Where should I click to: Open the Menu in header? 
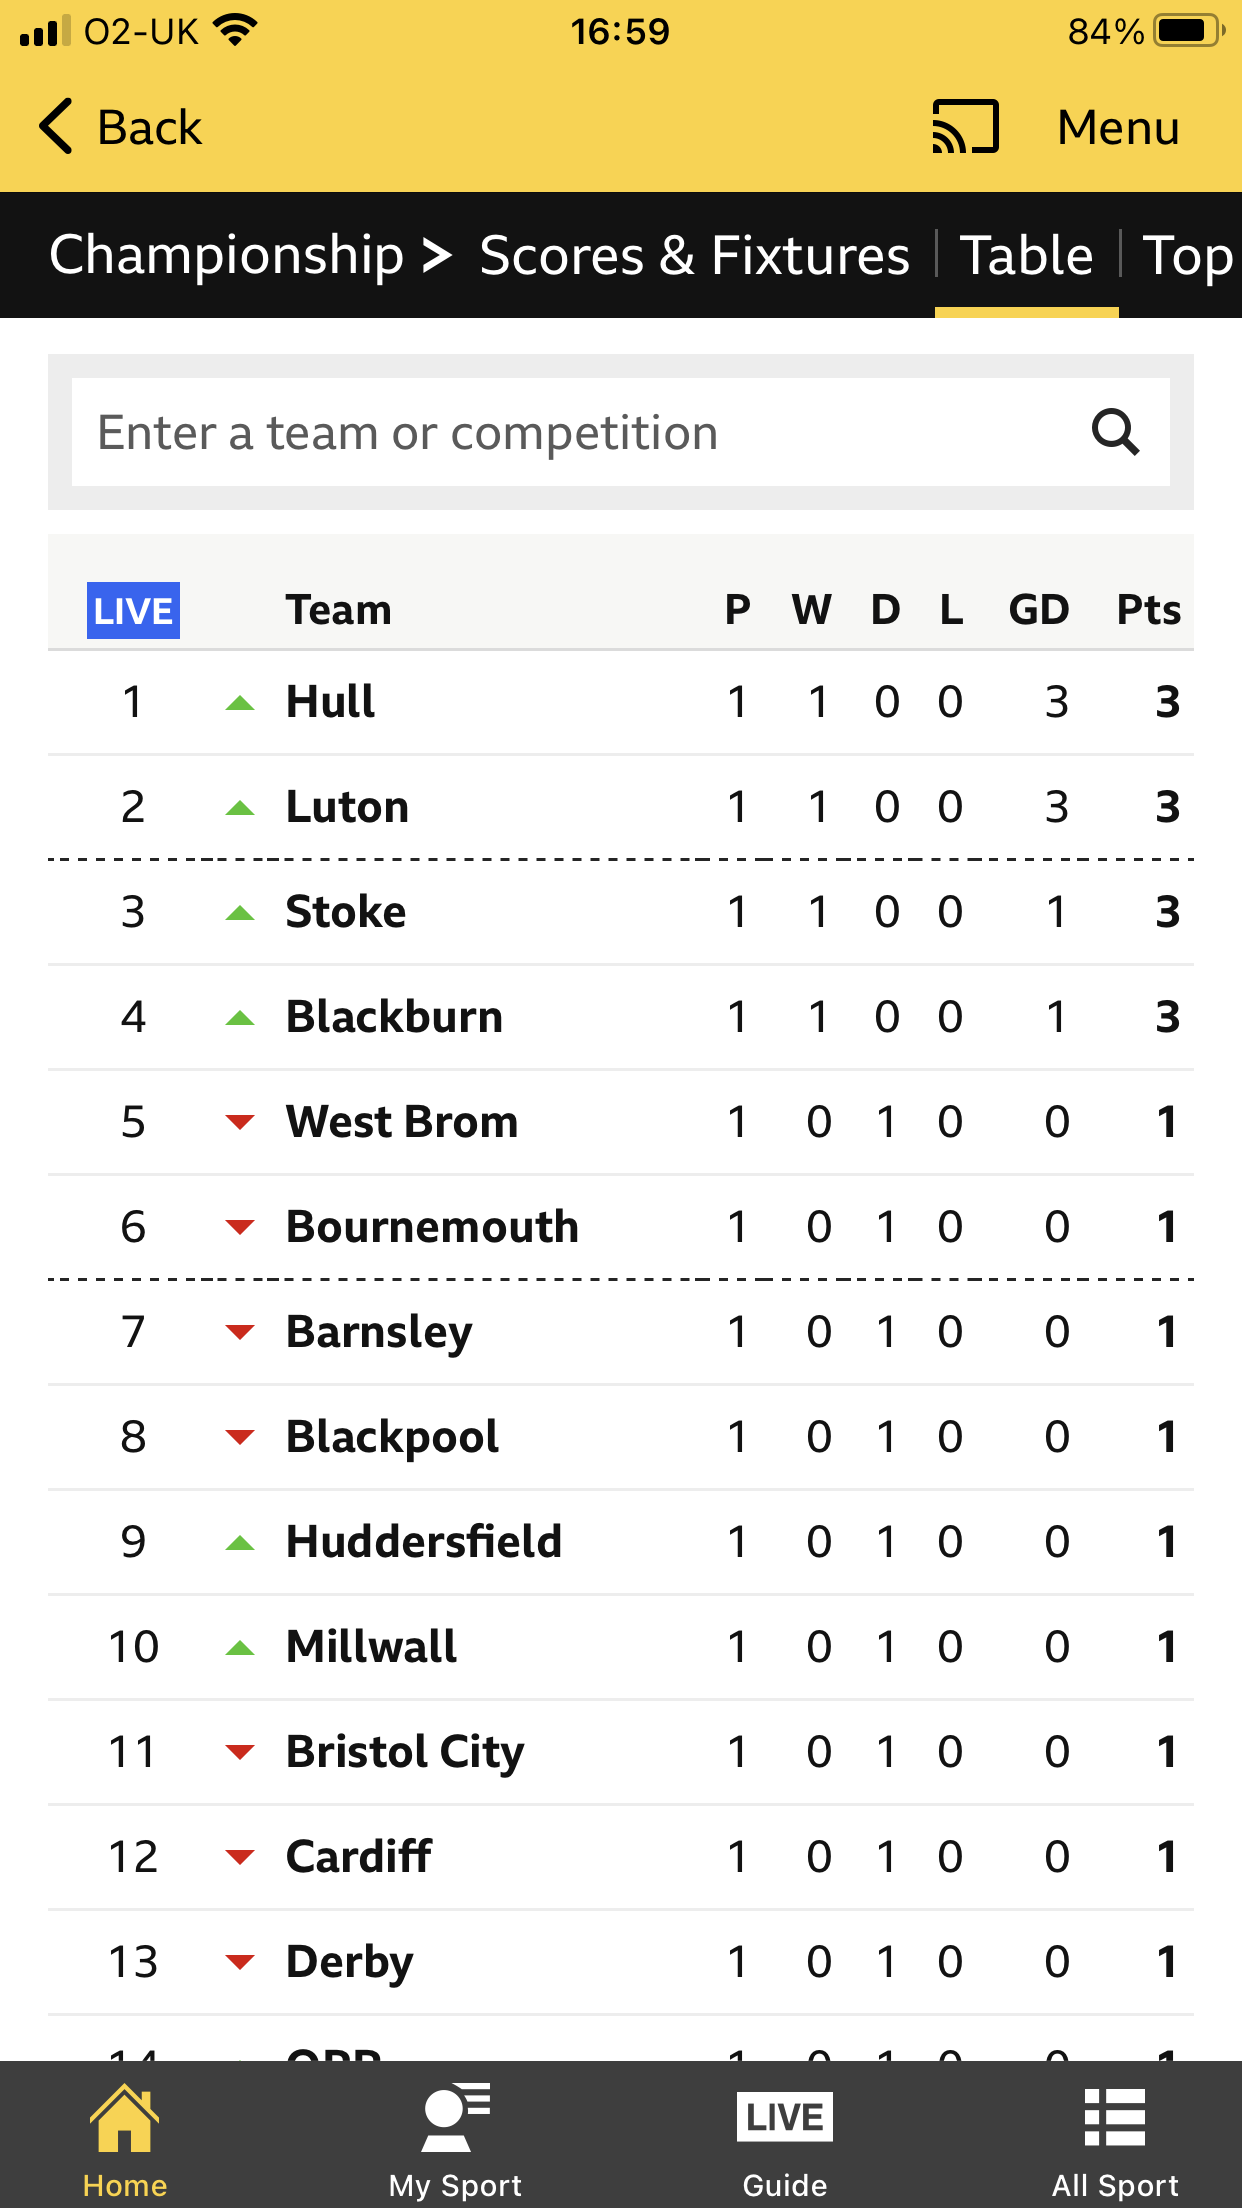point(1118,127)
